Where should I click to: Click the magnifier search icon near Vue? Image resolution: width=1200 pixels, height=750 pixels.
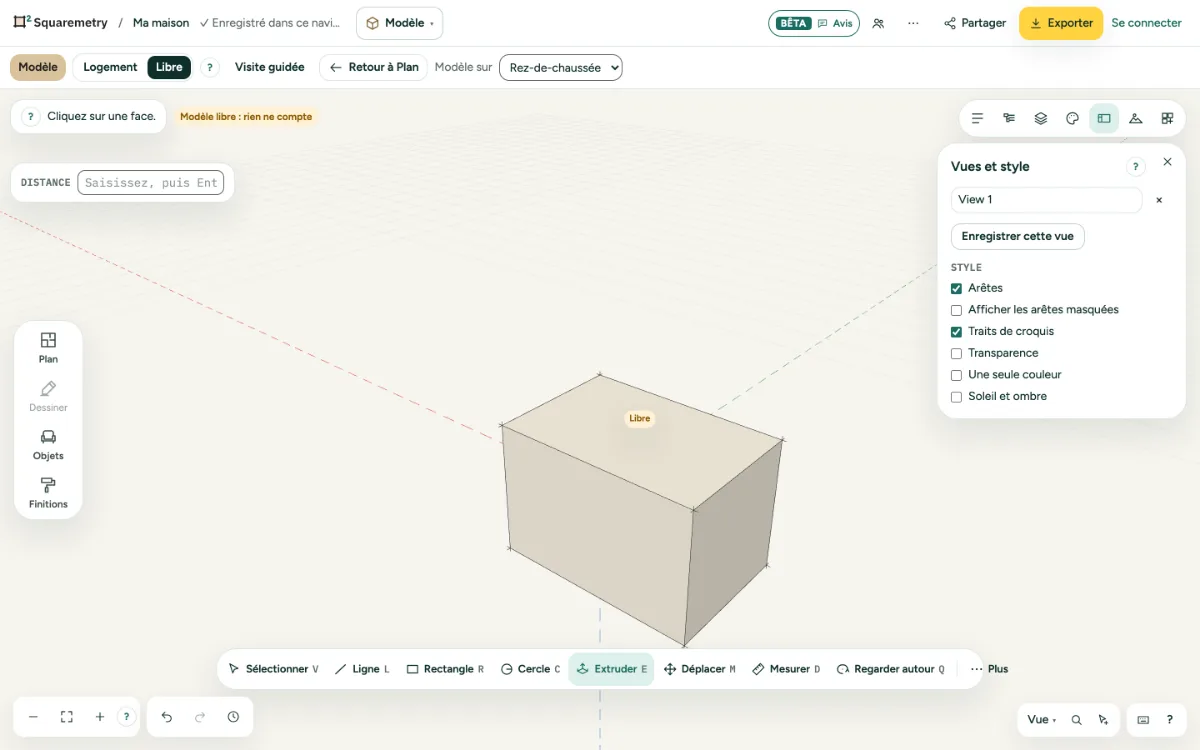(x=1076, y=720)
